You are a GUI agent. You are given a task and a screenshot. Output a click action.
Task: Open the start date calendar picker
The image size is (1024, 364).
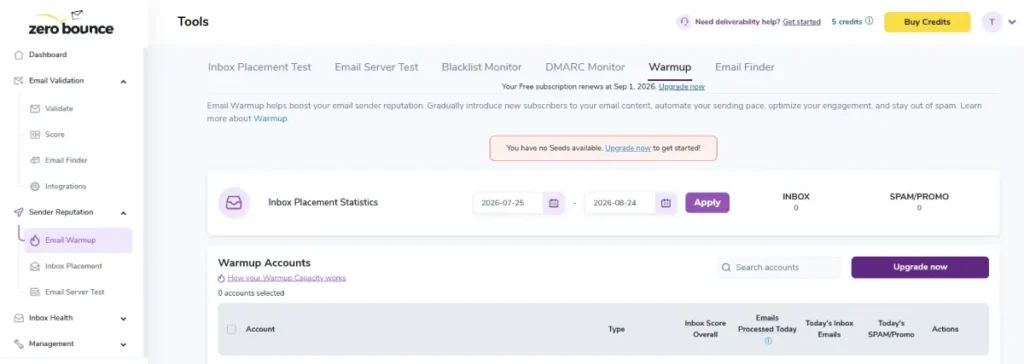click(x=553, y=203)
